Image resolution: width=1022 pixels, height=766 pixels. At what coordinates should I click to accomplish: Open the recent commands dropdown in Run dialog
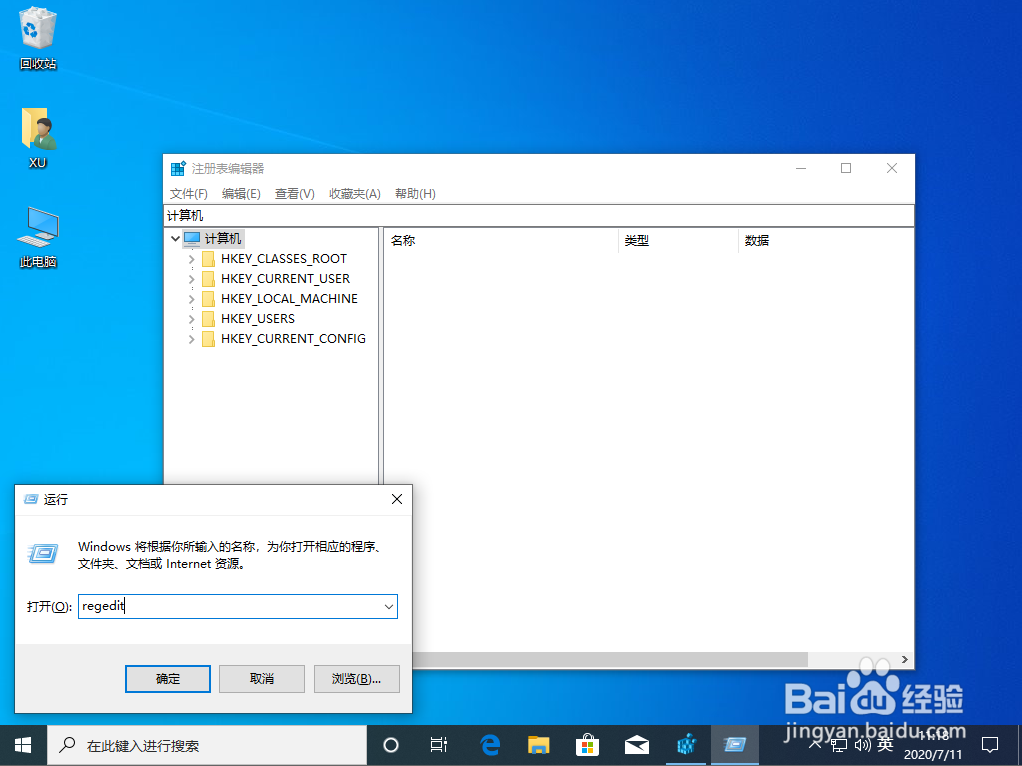389,606
